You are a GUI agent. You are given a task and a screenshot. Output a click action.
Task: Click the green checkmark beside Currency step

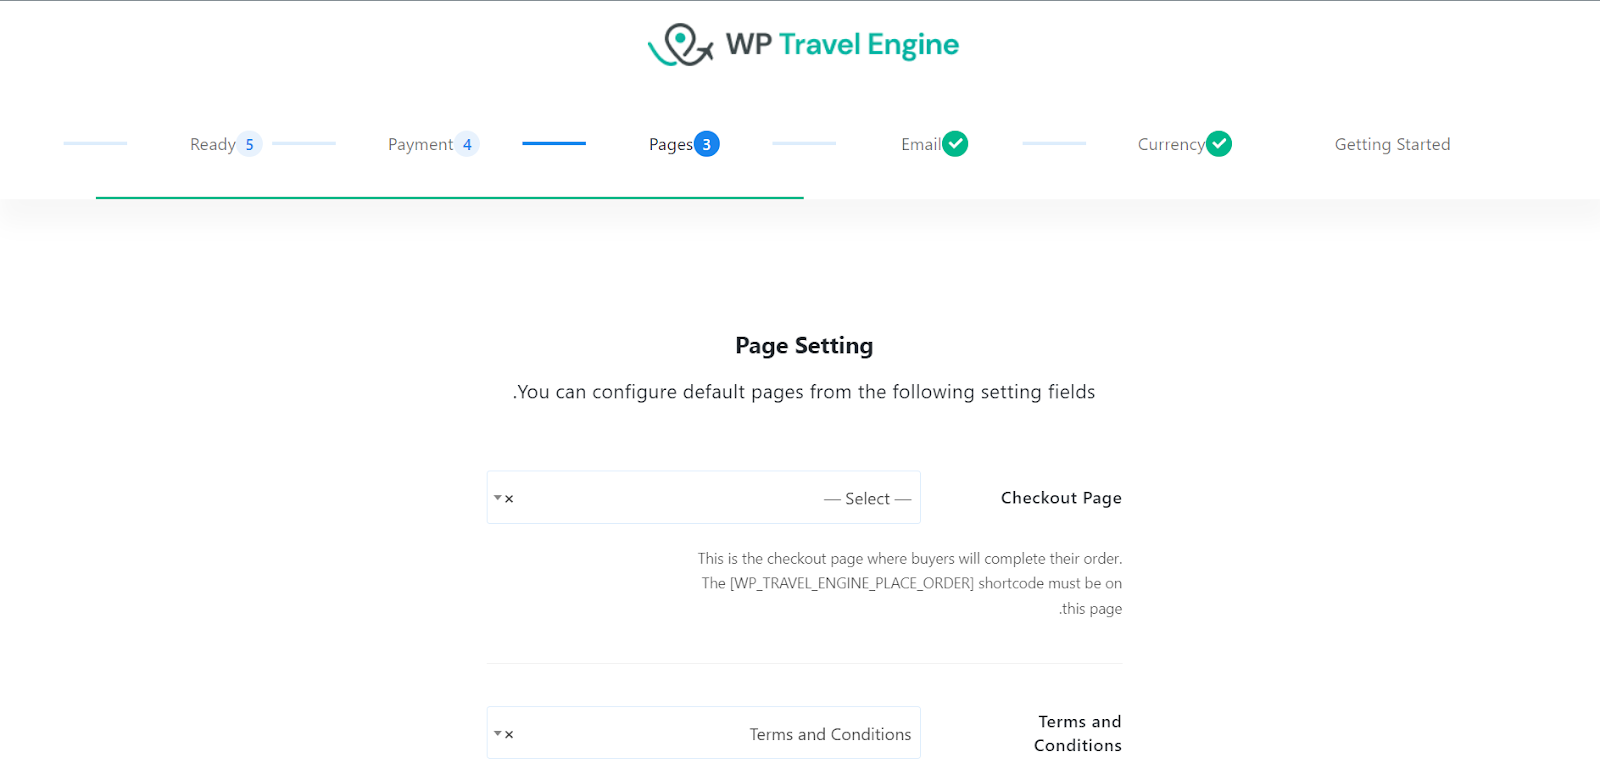1218,144
